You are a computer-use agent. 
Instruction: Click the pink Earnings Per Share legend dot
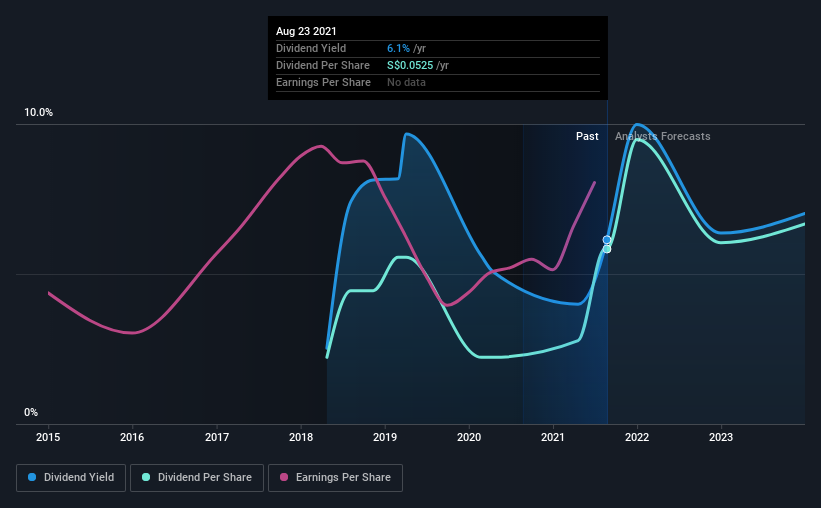coord(284,477)
